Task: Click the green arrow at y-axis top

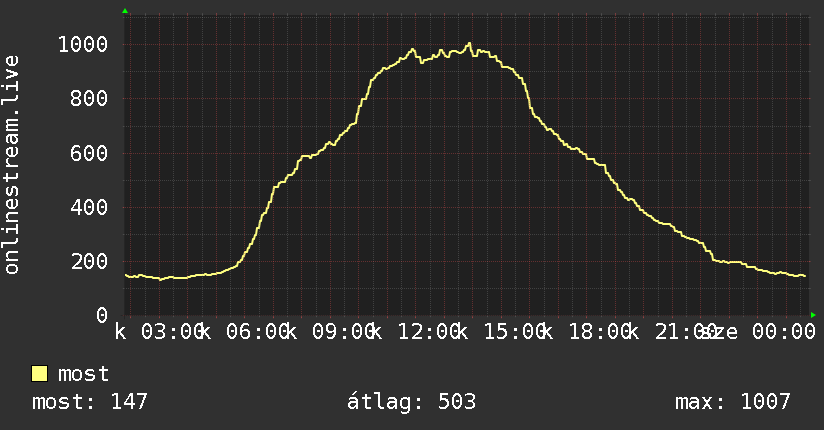Action: 125,11
